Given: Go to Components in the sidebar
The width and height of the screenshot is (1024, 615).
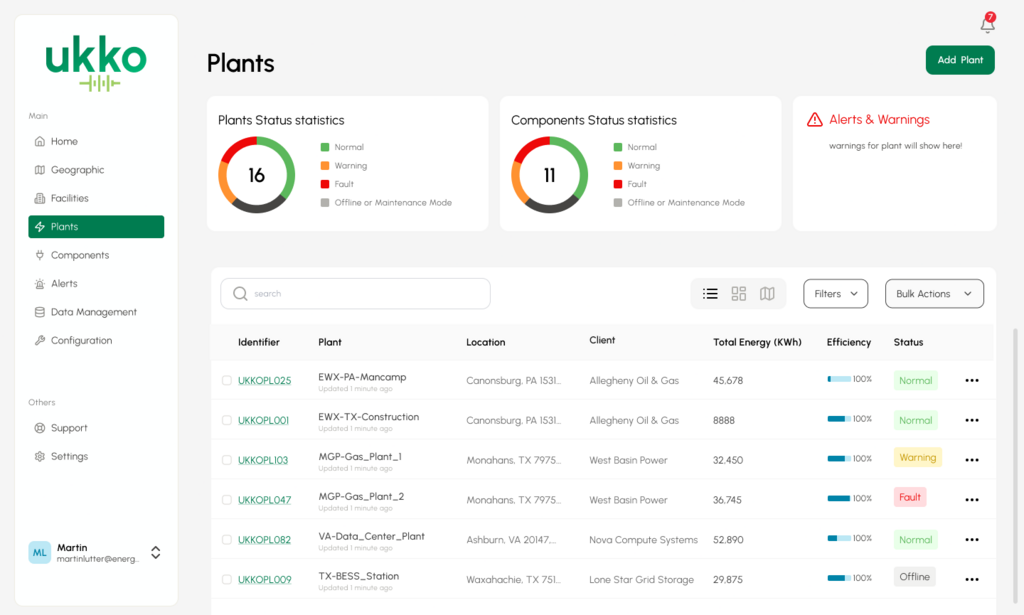Looking at the screenshot, I should pyautogui.click(x=80, y=255).
